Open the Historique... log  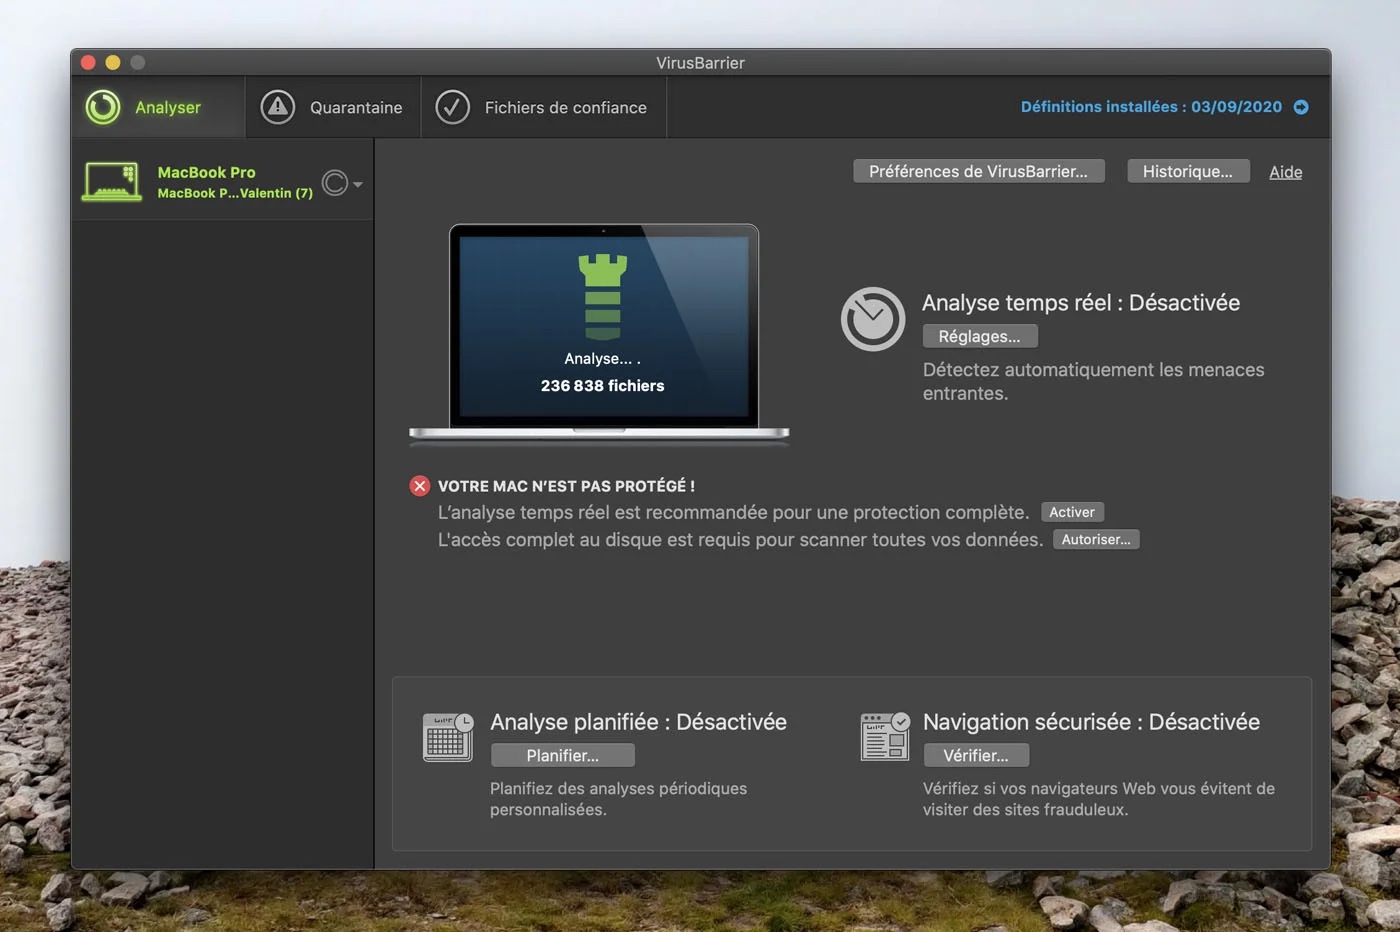[x=1188, y=171]
